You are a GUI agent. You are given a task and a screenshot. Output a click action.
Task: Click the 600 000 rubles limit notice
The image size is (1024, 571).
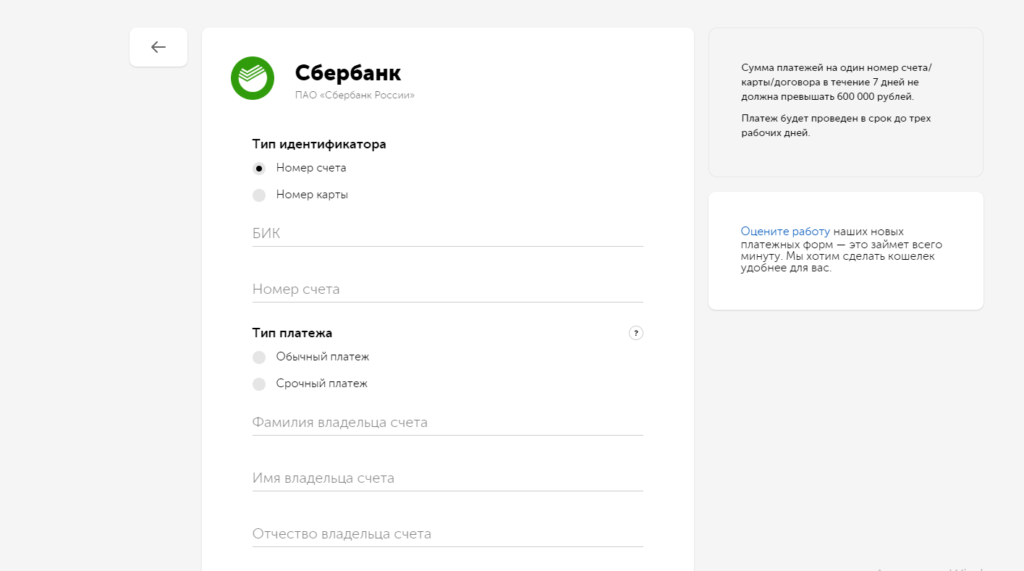[x=836, y=82]
